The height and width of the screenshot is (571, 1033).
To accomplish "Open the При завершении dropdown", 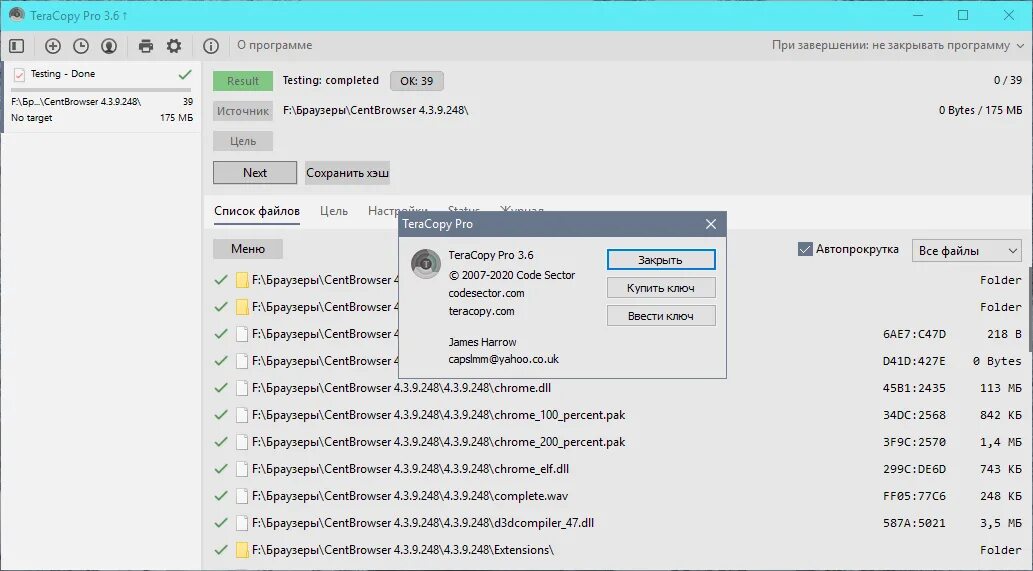I will 898,45.
